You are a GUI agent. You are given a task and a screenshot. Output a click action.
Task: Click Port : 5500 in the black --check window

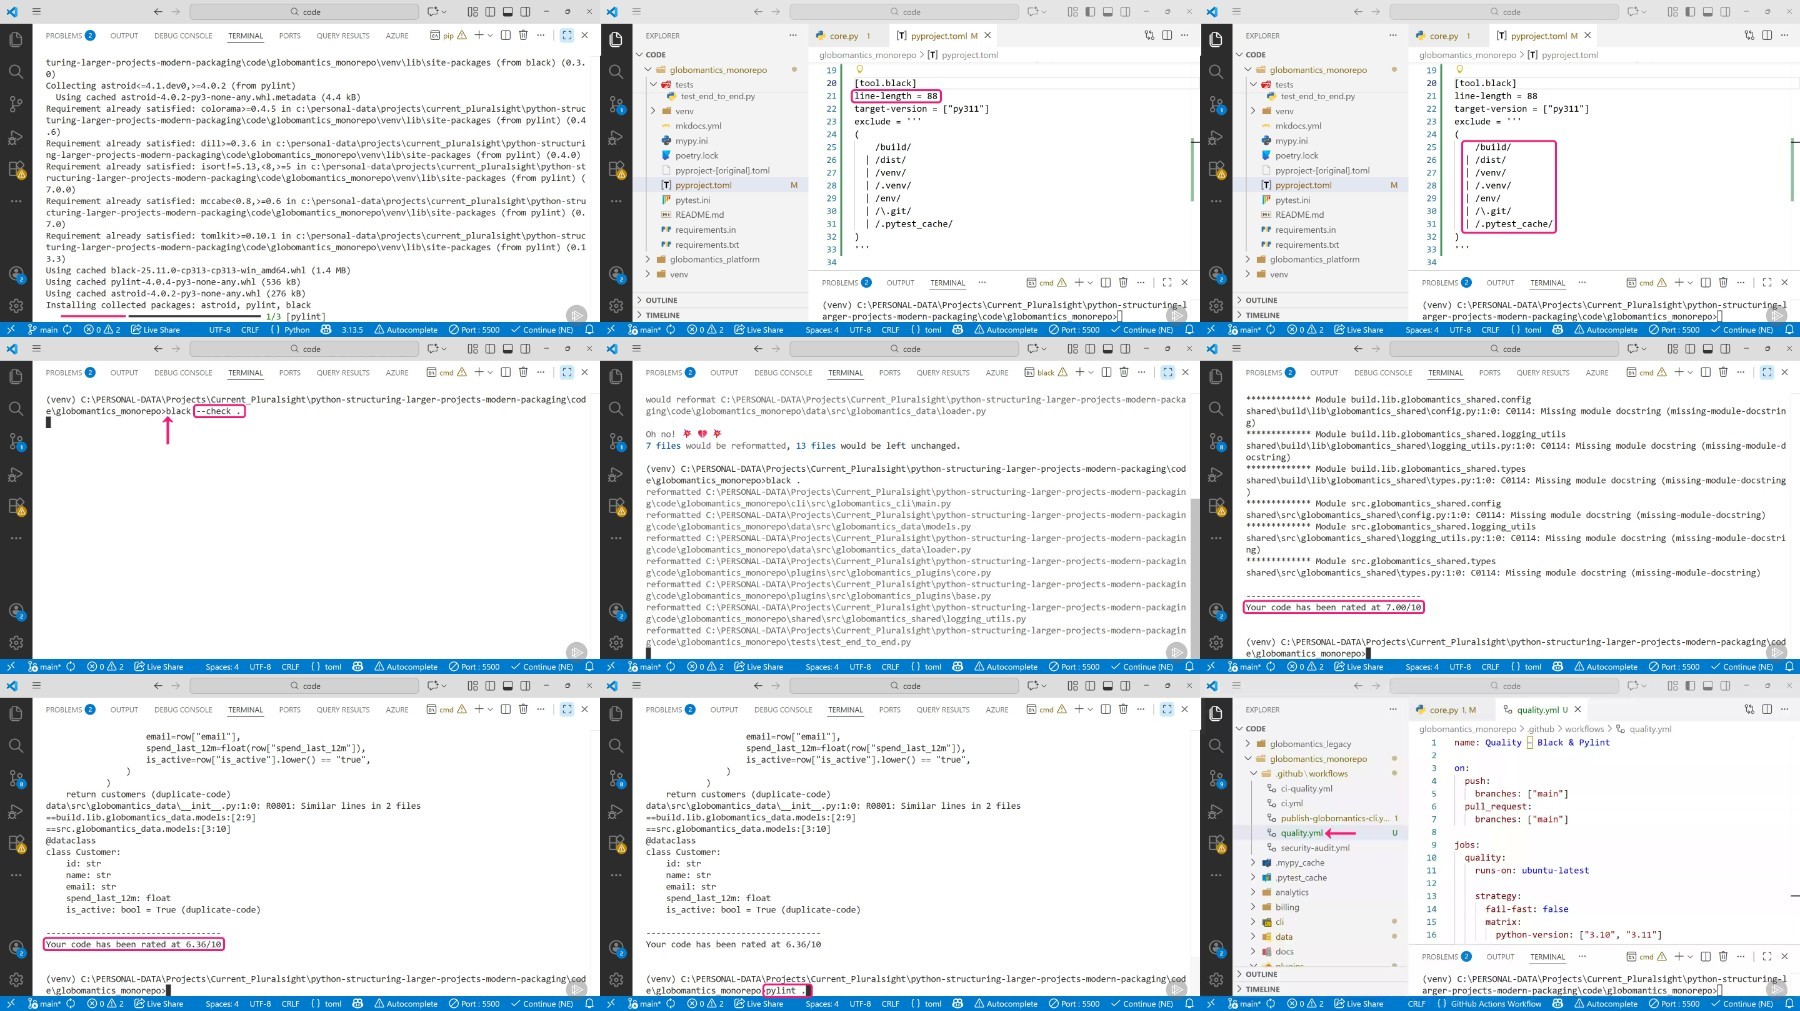474,666
